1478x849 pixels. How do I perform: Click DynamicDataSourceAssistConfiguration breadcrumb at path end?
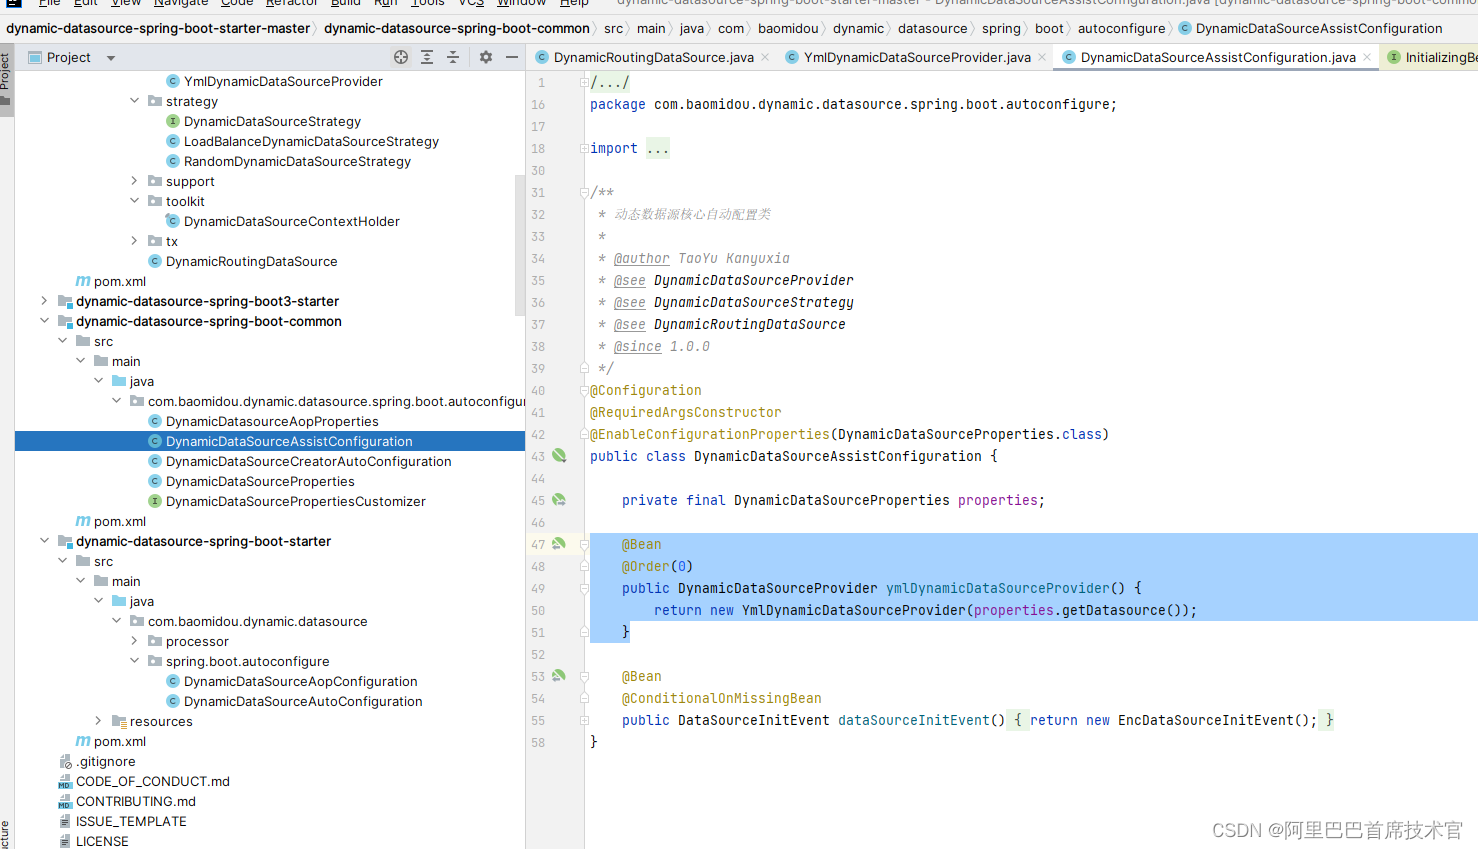1319,28
